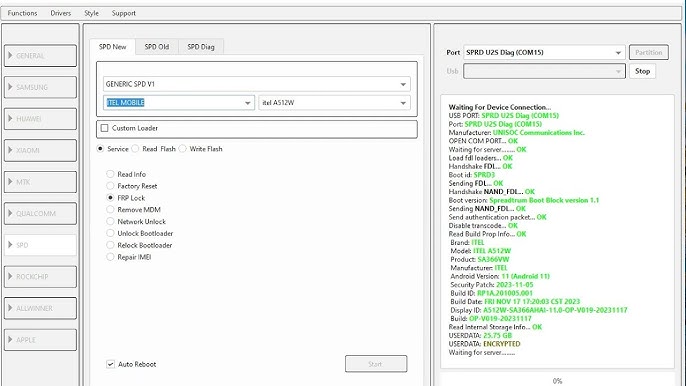The height and width of the screenshot is (386, 686).
Task: Expand the HUAWEI sidebar section
Action: tap(40, 119)
